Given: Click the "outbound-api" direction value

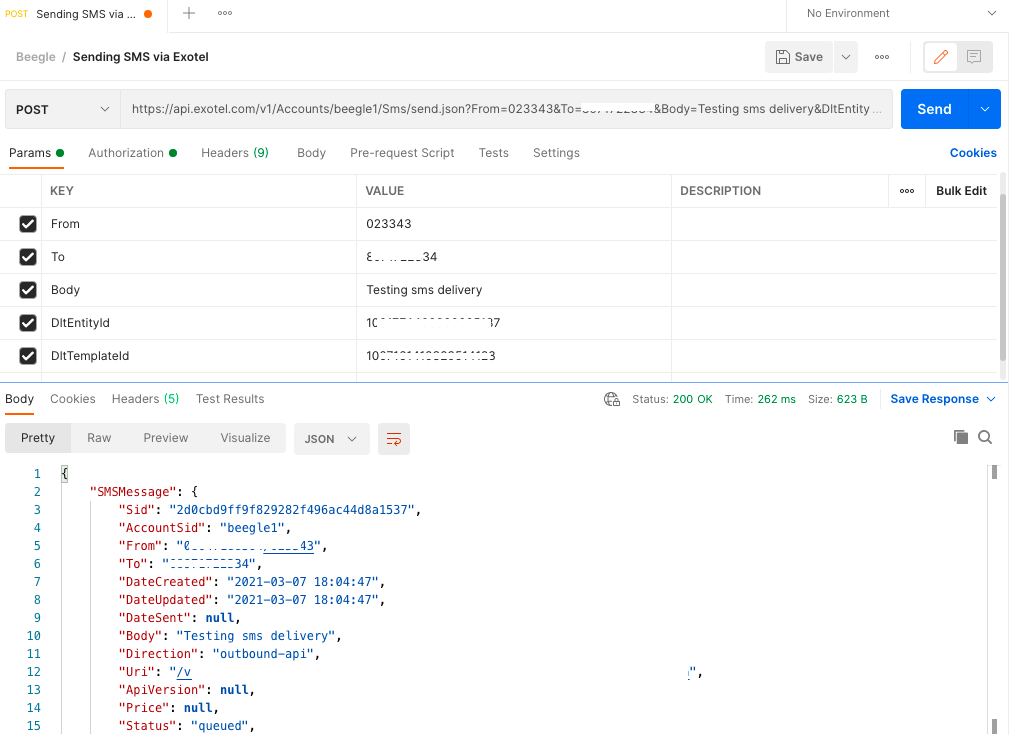Looking at the screenshot, I should (263, 654).
